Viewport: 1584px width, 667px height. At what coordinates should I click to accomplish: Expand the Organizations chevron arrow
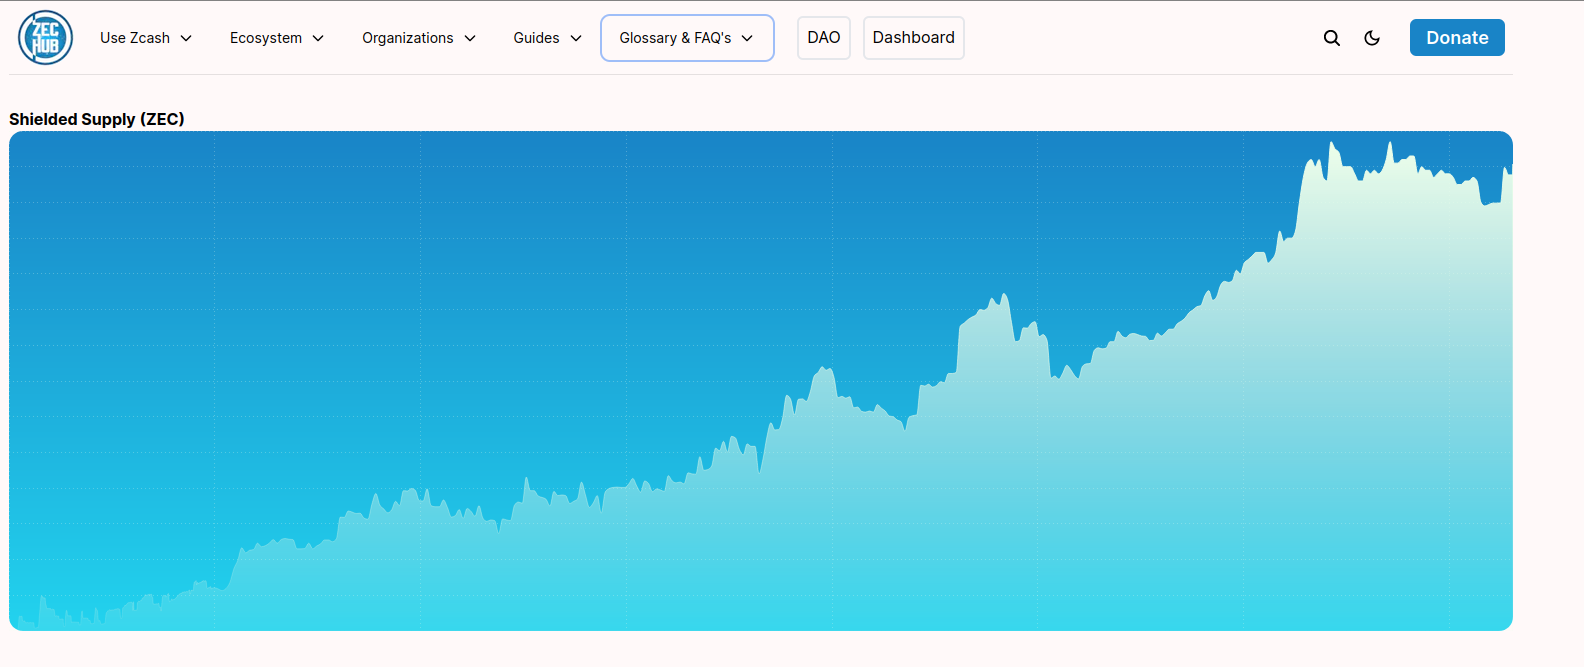coord(470,38)
